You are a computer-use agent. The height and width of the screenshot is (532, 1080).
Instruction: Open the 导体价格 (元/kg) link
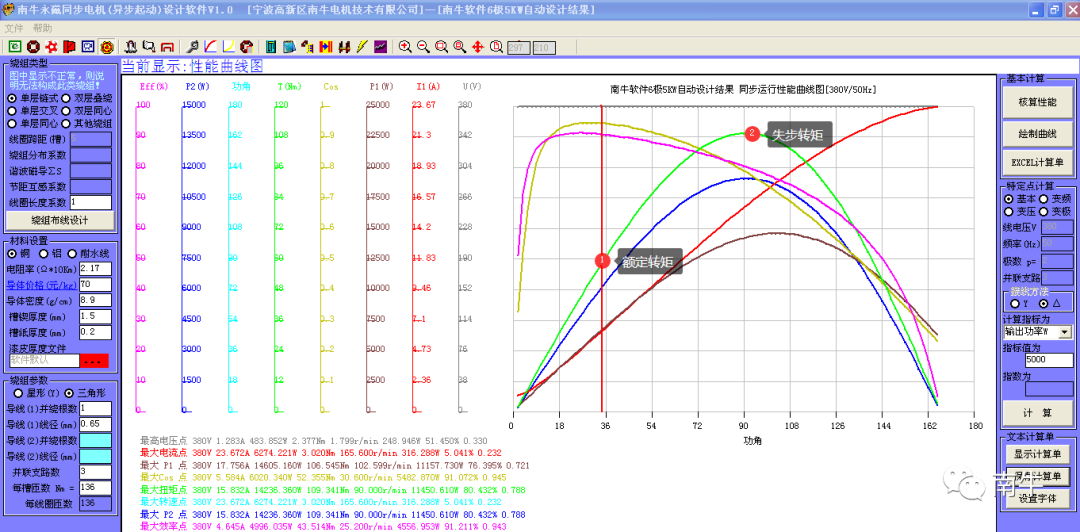pos(40,285)
